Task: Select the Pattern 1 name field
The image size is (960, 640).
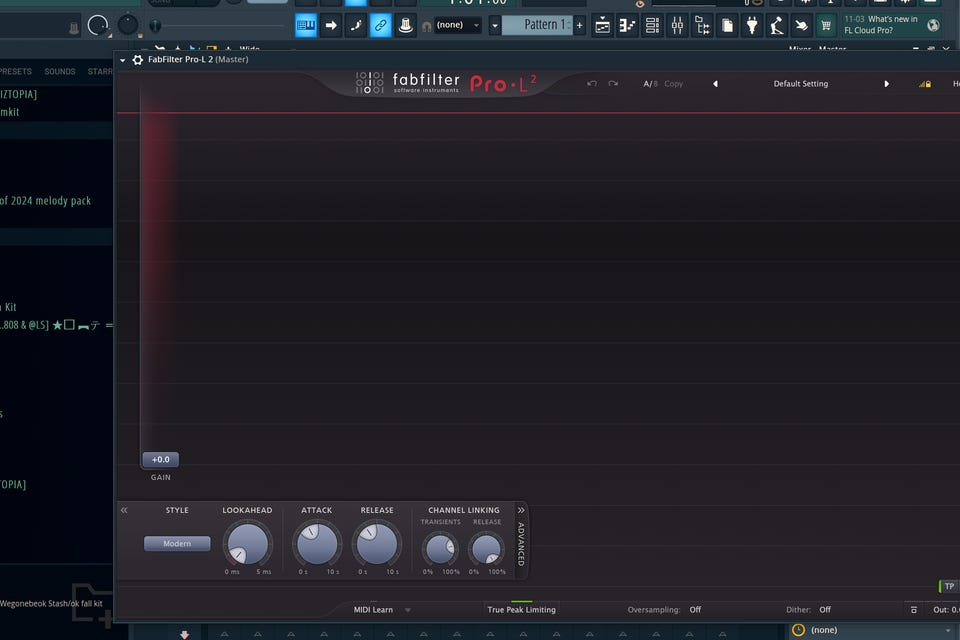Action: [537, 25]
